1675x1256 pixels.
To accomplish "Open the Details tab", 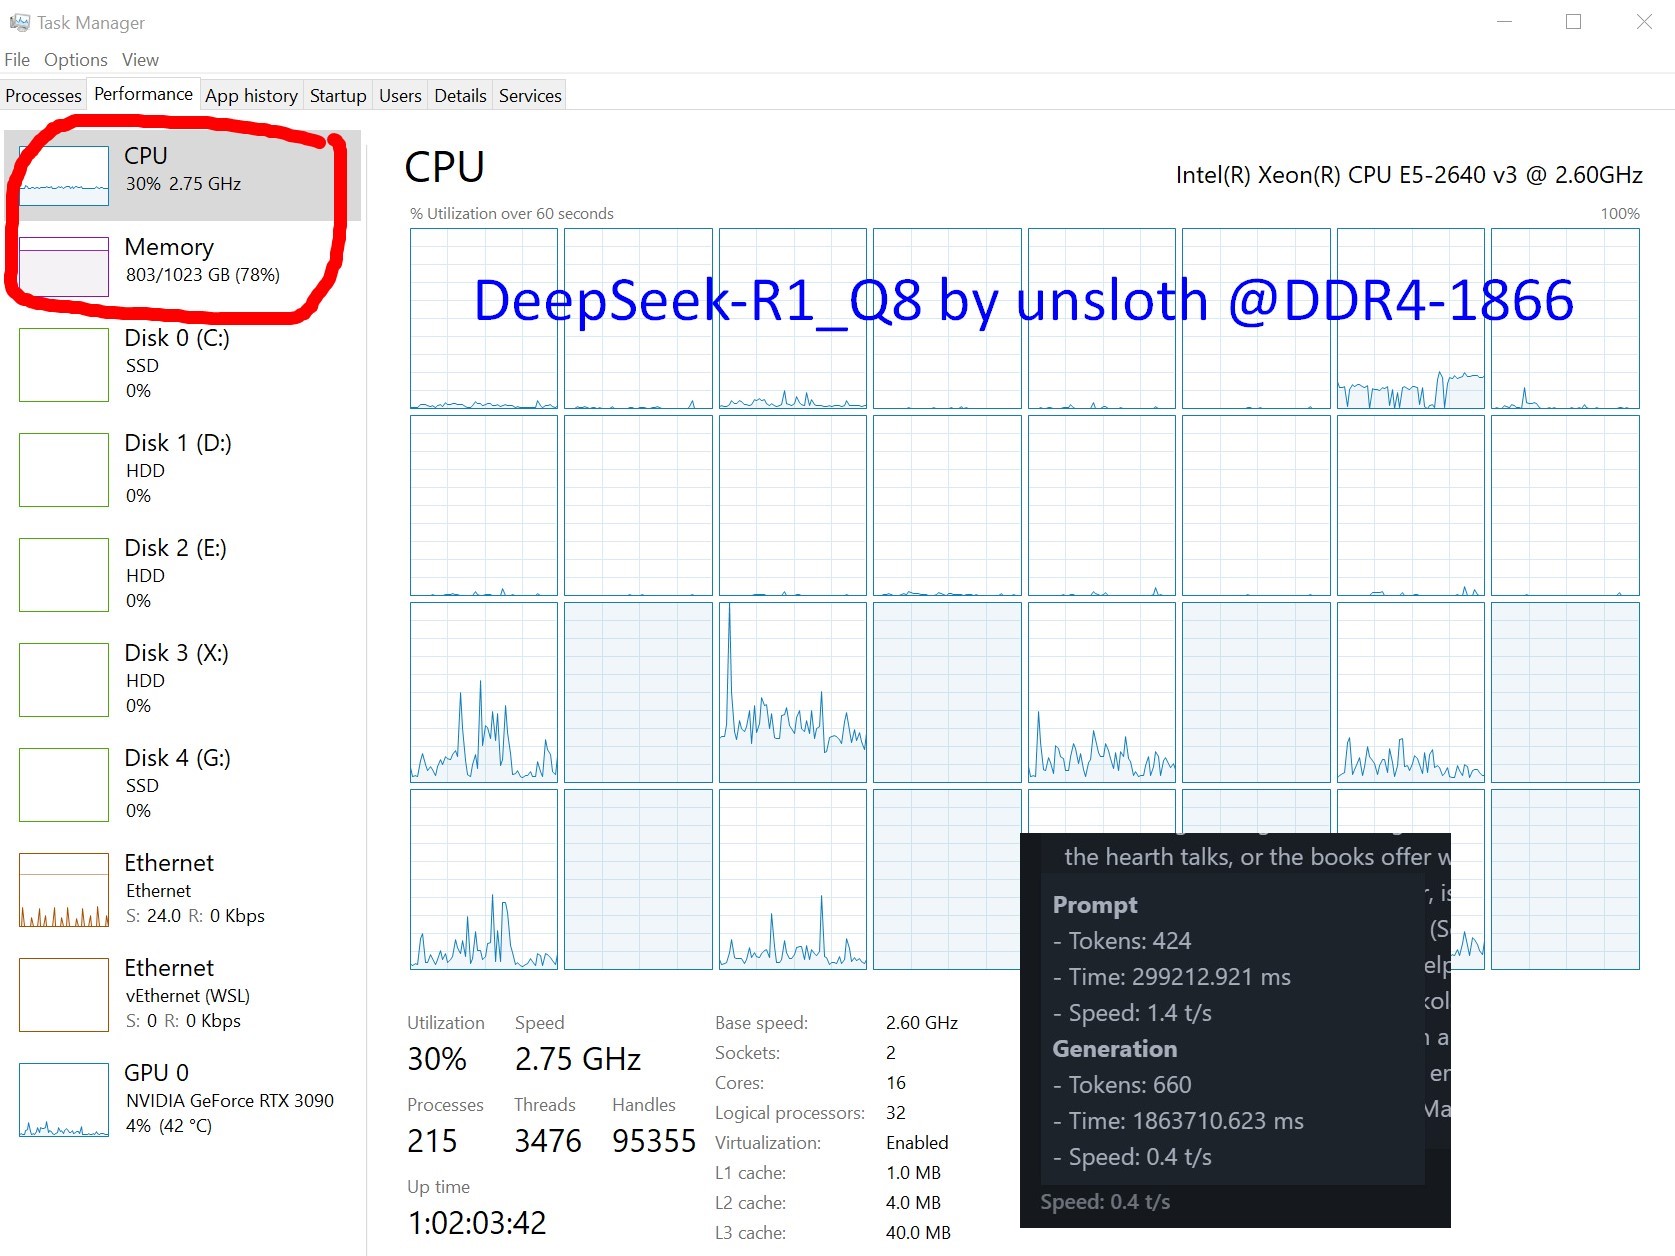I will pos(460,96).
